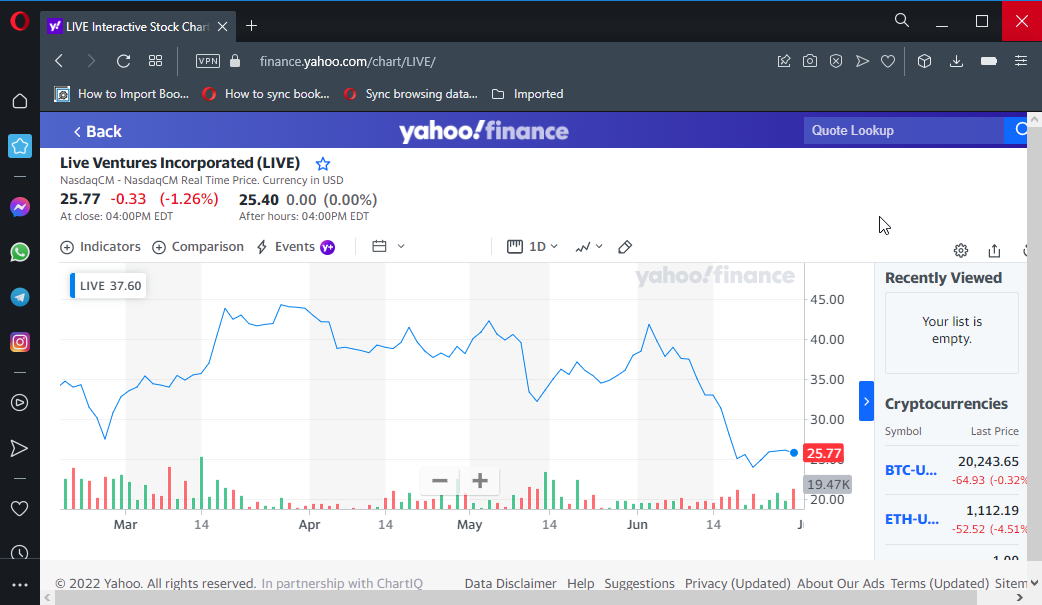Select the draw pencil tool
The image size is (1042, 605).
(625, 247)
